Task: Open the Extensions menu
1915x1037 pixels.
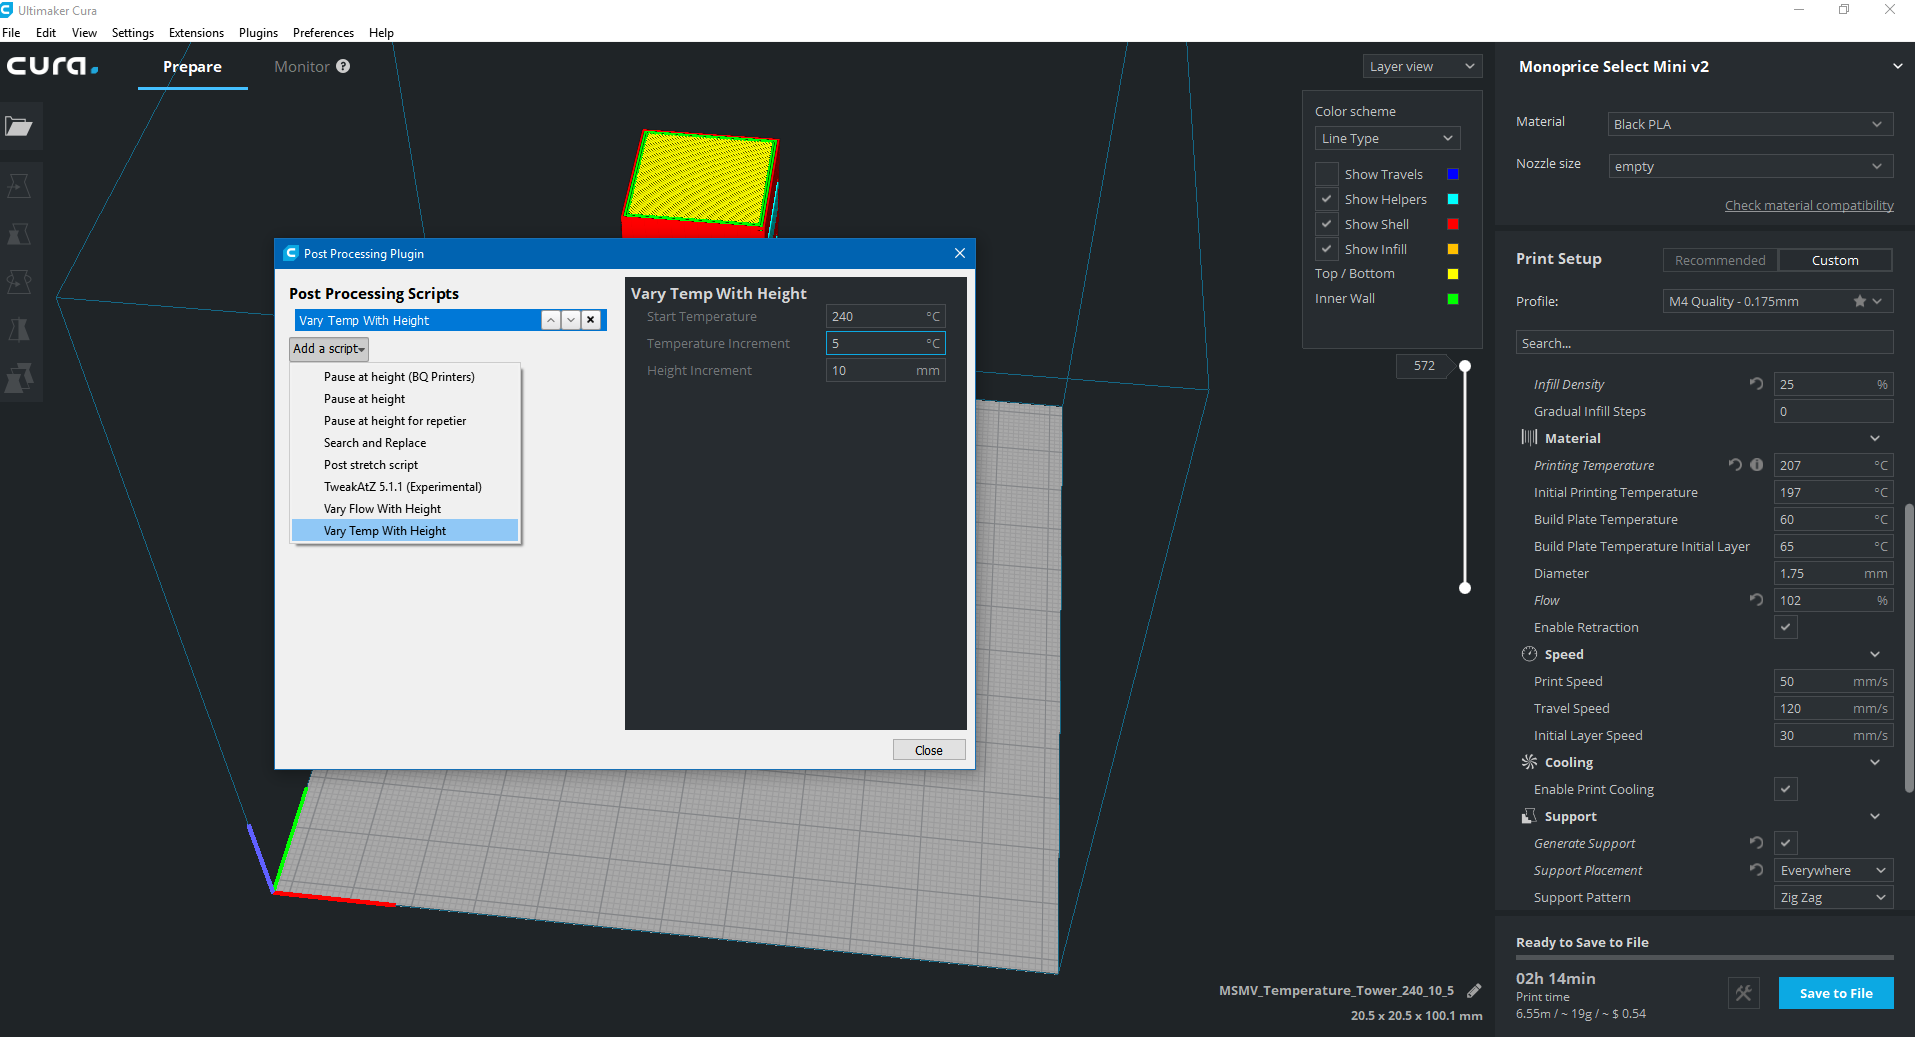Action: point(196,32)
